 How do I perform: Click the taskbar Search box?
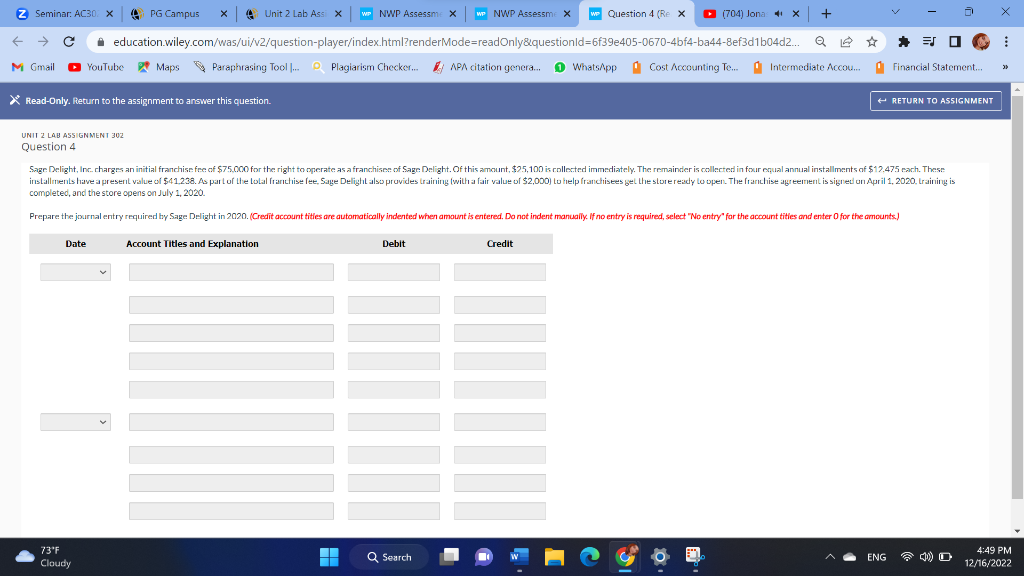coord(389,557)
